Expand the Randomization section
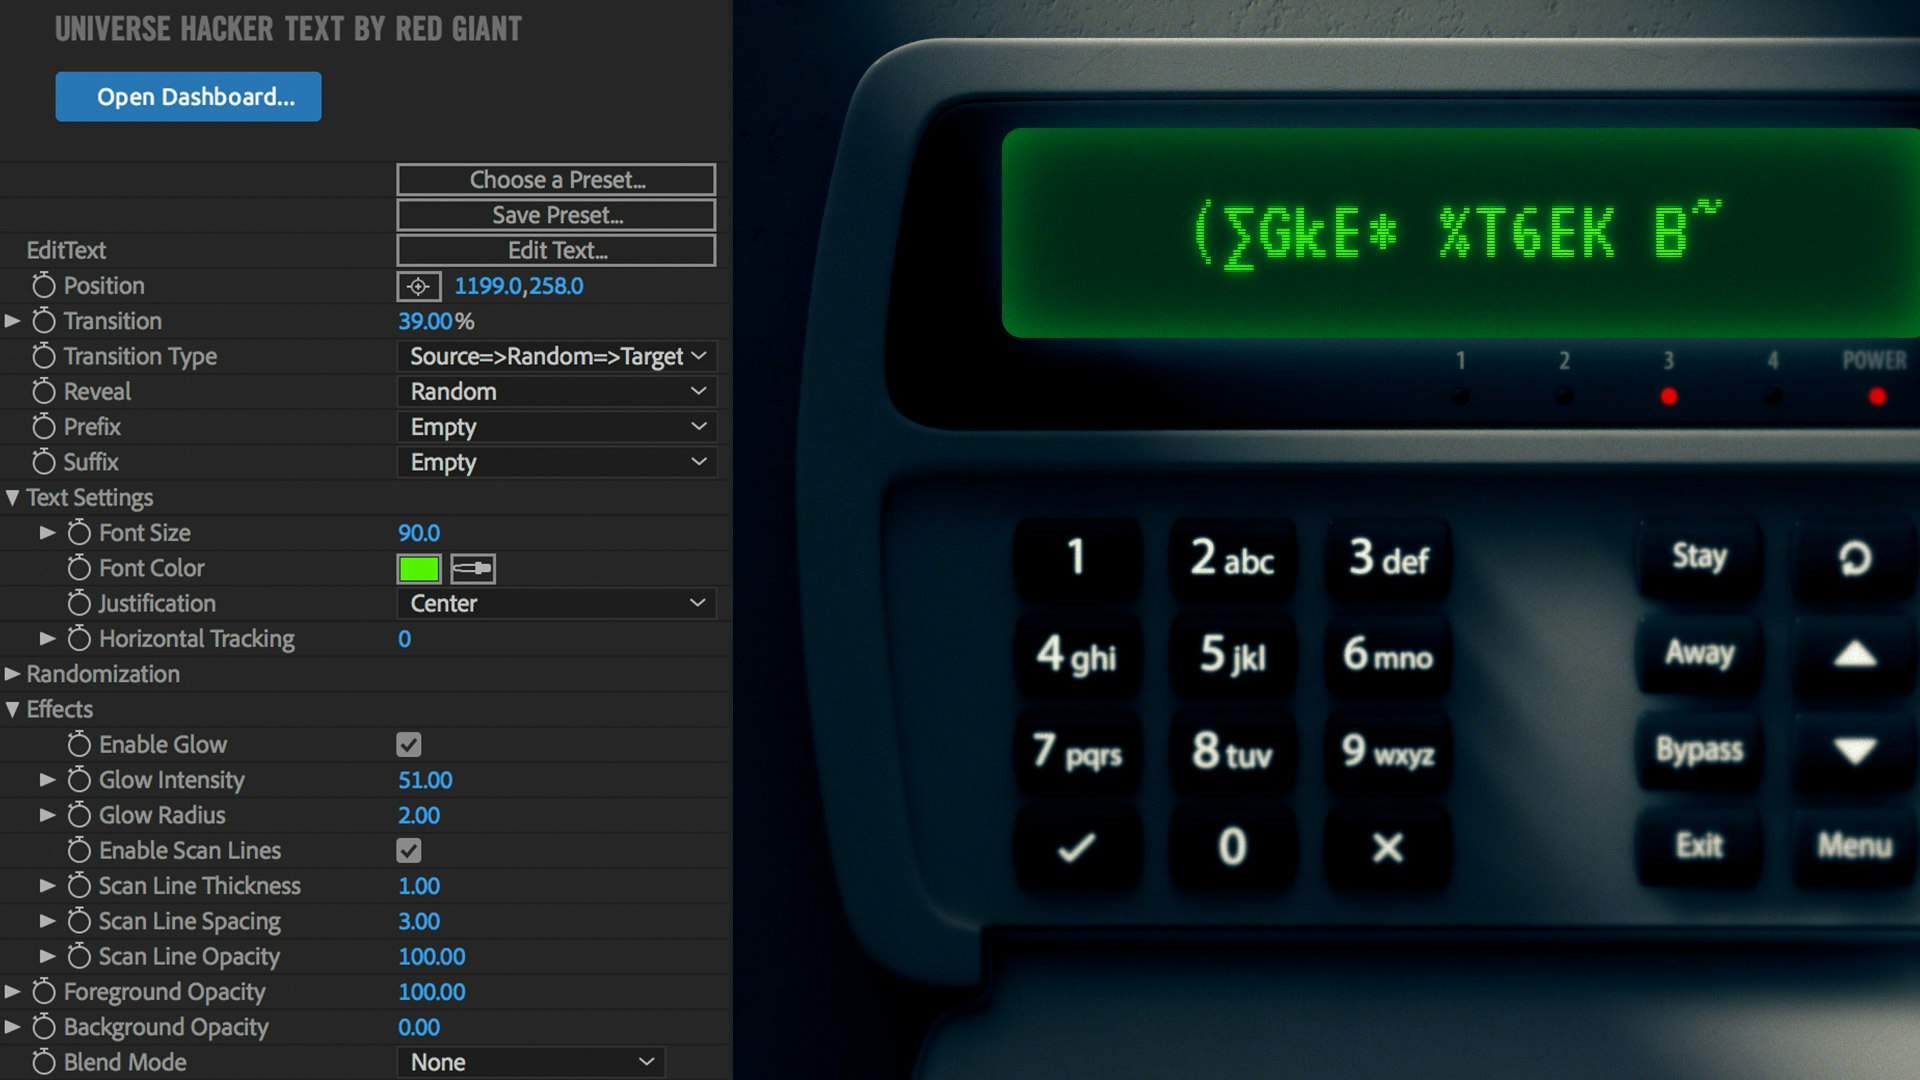Screen dimensions: 1920x1080 click(12, 674)
